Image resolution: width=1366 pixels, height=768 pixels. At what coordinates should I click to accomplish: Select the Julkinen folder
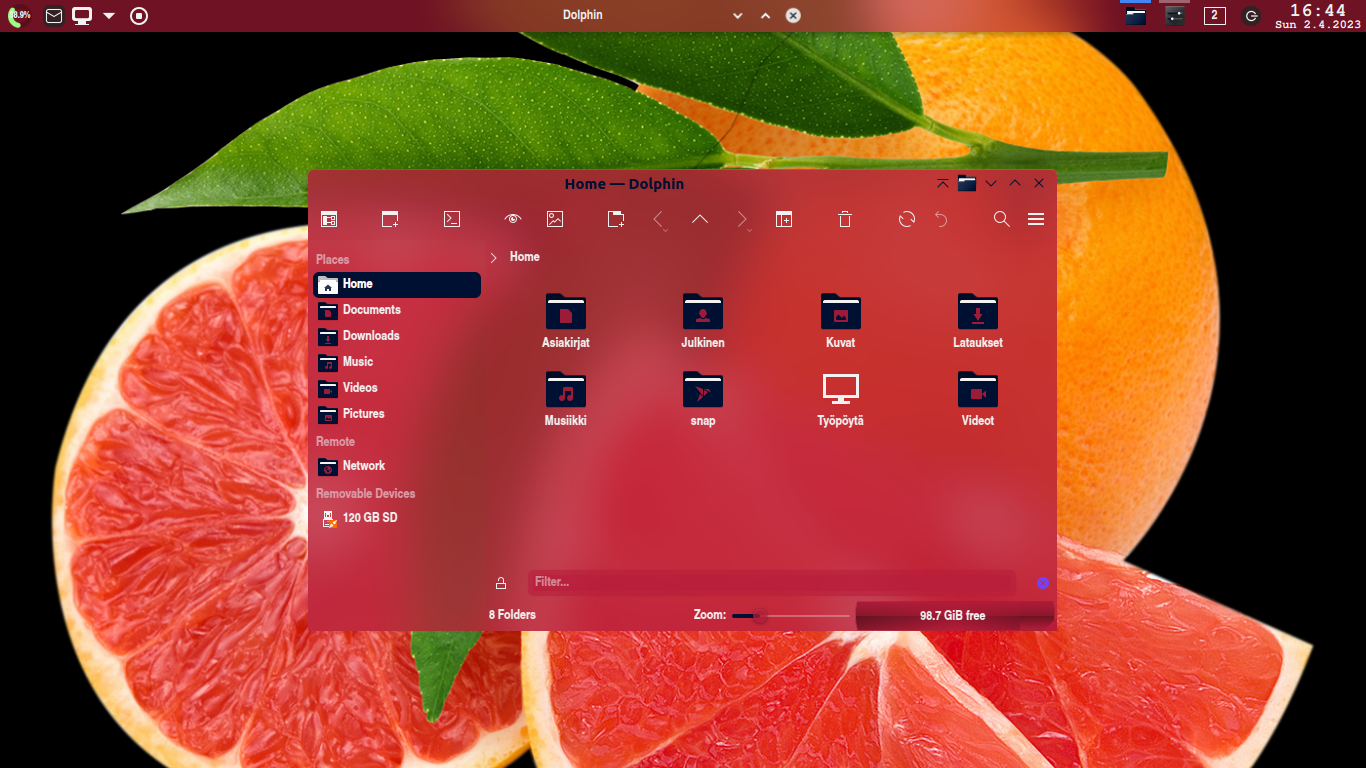[x=703, y=321]
